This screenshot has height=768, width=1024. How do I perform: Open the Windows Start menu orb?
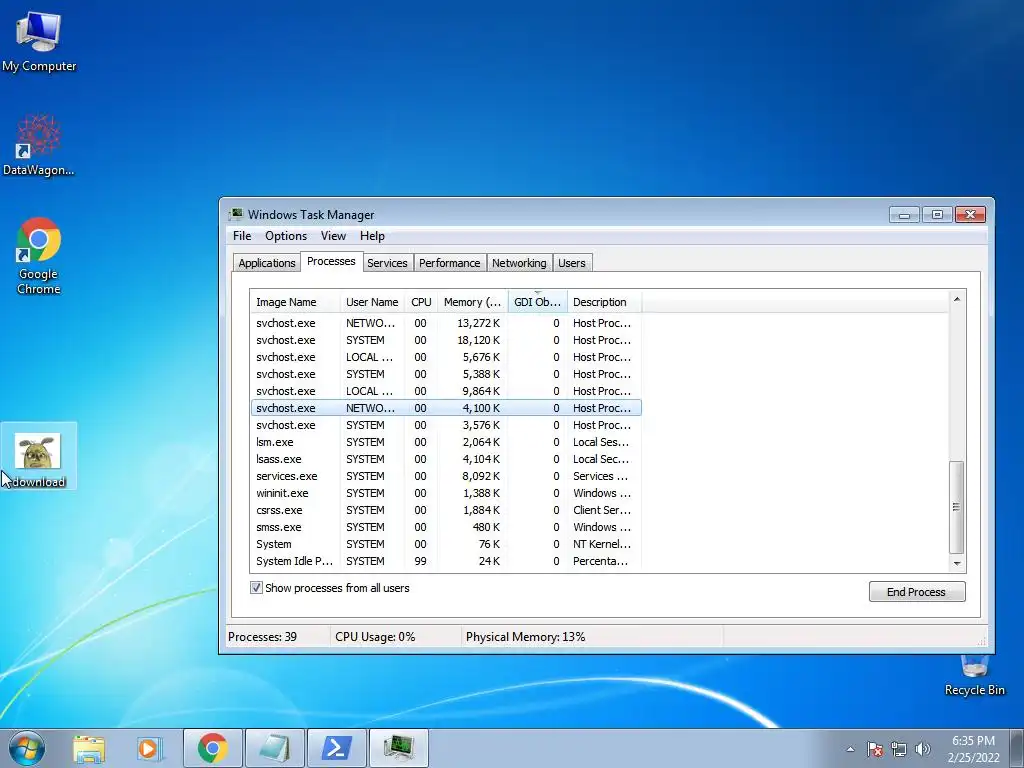click(27, 748)
